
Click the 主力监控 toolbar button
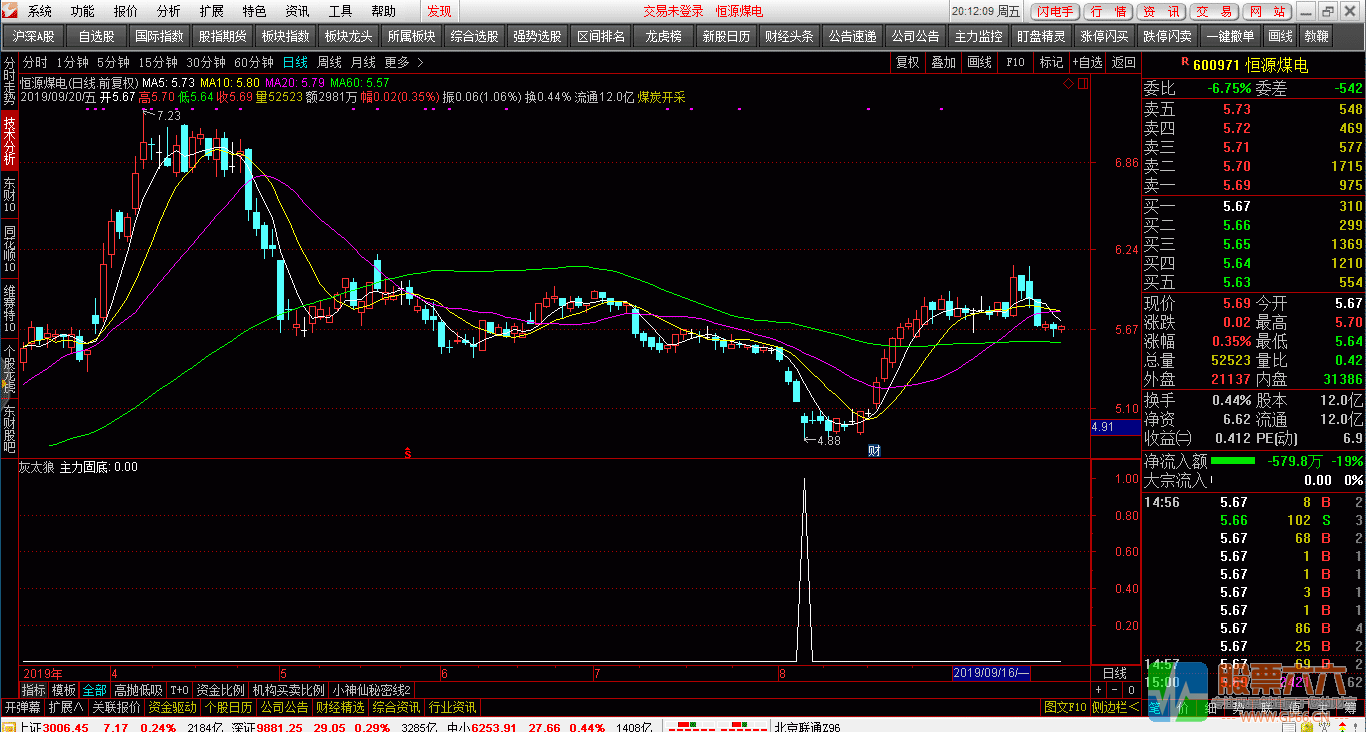coord(978,36)
